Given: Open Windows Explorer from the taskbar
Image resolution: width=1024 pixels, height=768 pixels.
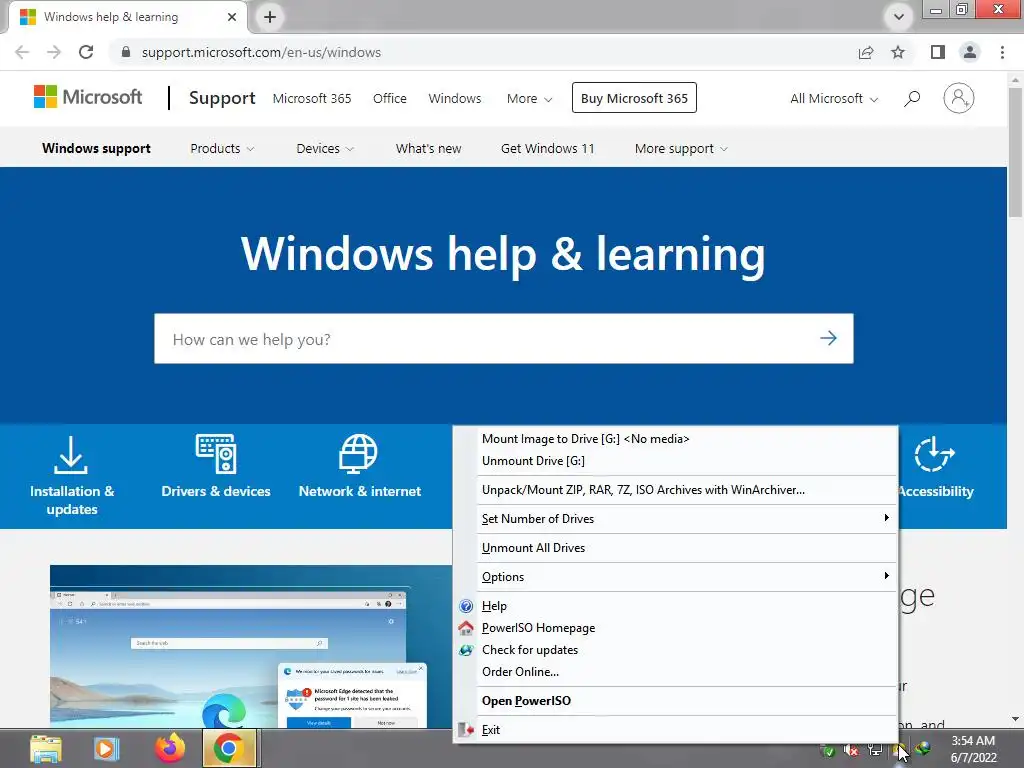Looking at the screenshot, I should [46, 748].
